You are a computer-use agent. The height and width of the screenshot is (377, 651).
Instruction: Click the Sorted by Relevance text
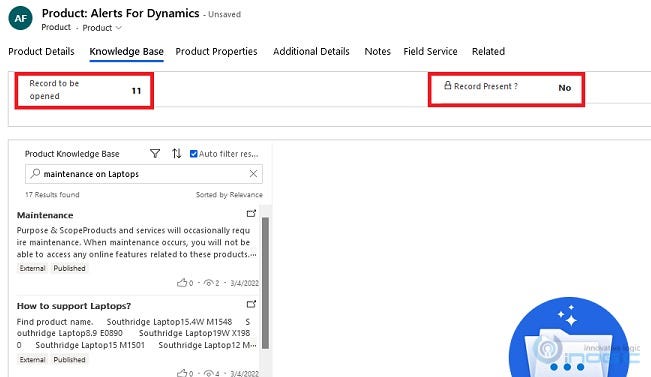click(x=229, y=195)
